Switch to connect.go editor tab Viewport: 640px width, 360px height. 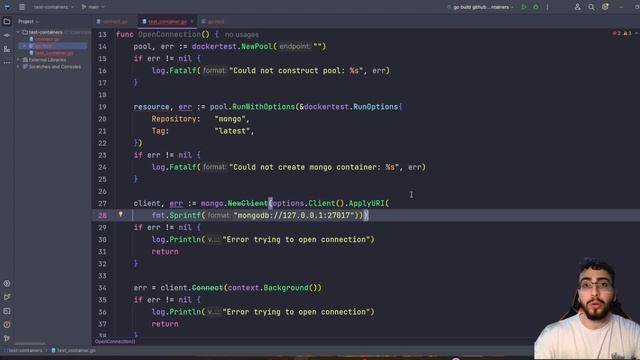tap(112, 21)
